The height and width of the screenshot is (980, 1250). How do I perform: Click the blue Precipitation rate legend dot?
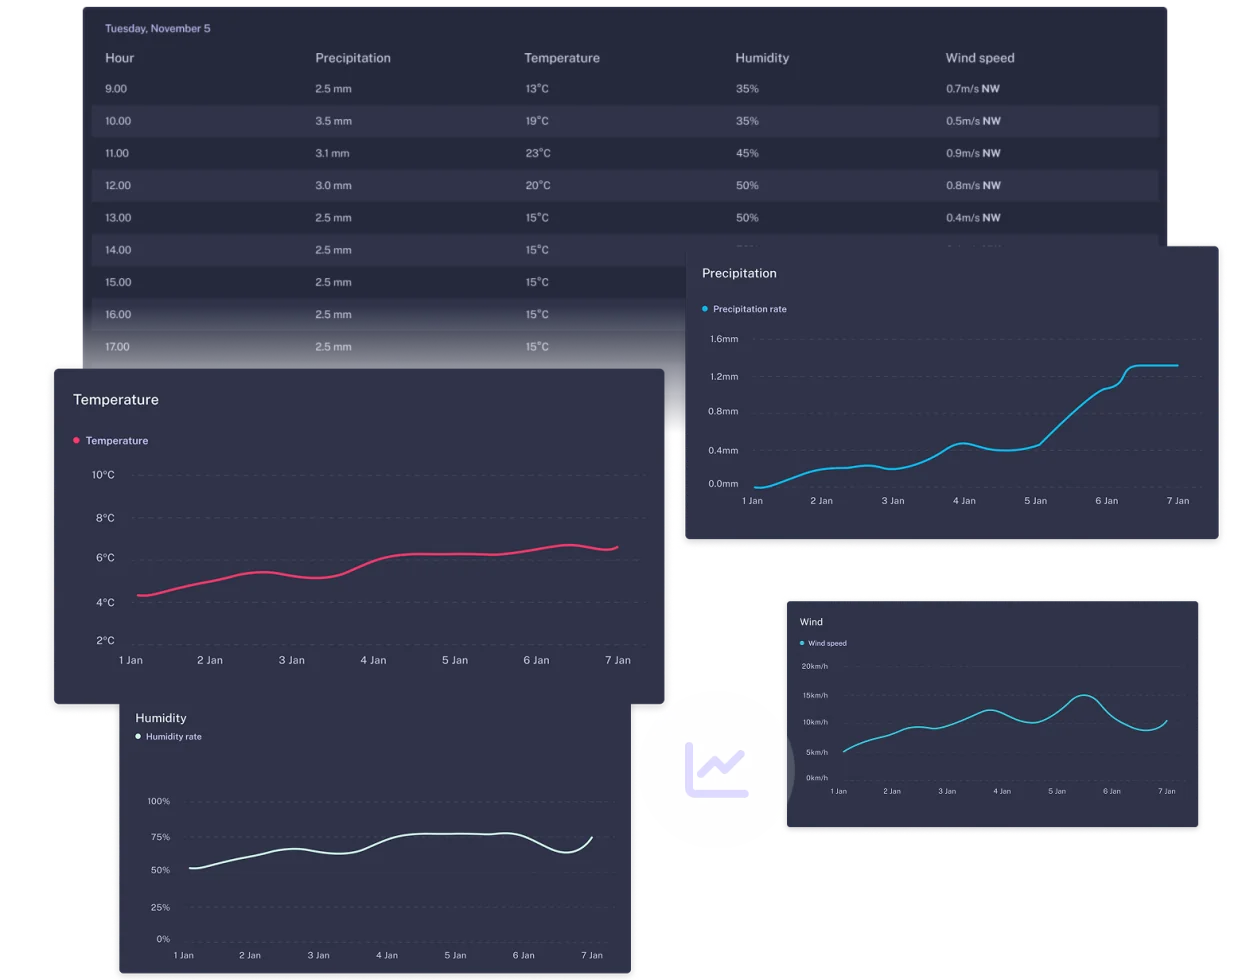705,309
